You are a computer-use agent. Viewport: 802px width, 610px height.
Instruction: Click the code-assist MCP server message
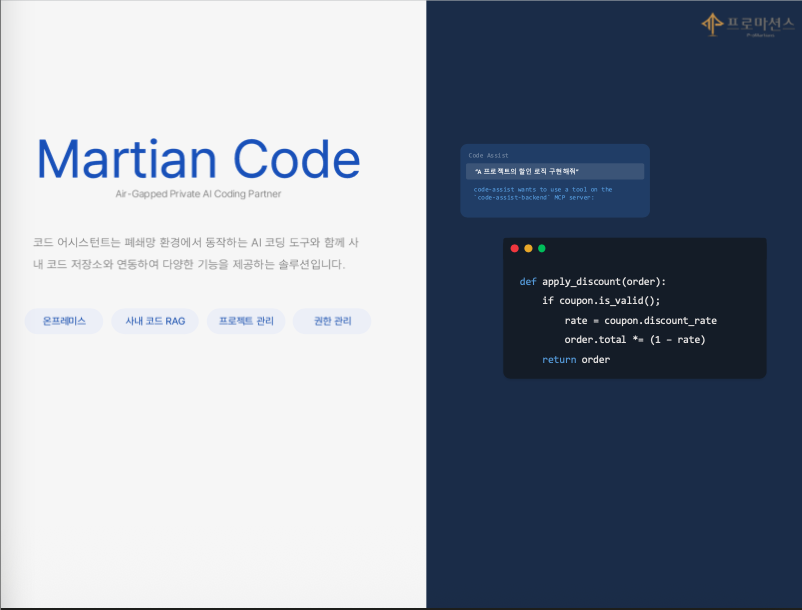pyautogui.click(x=543, y=193)
